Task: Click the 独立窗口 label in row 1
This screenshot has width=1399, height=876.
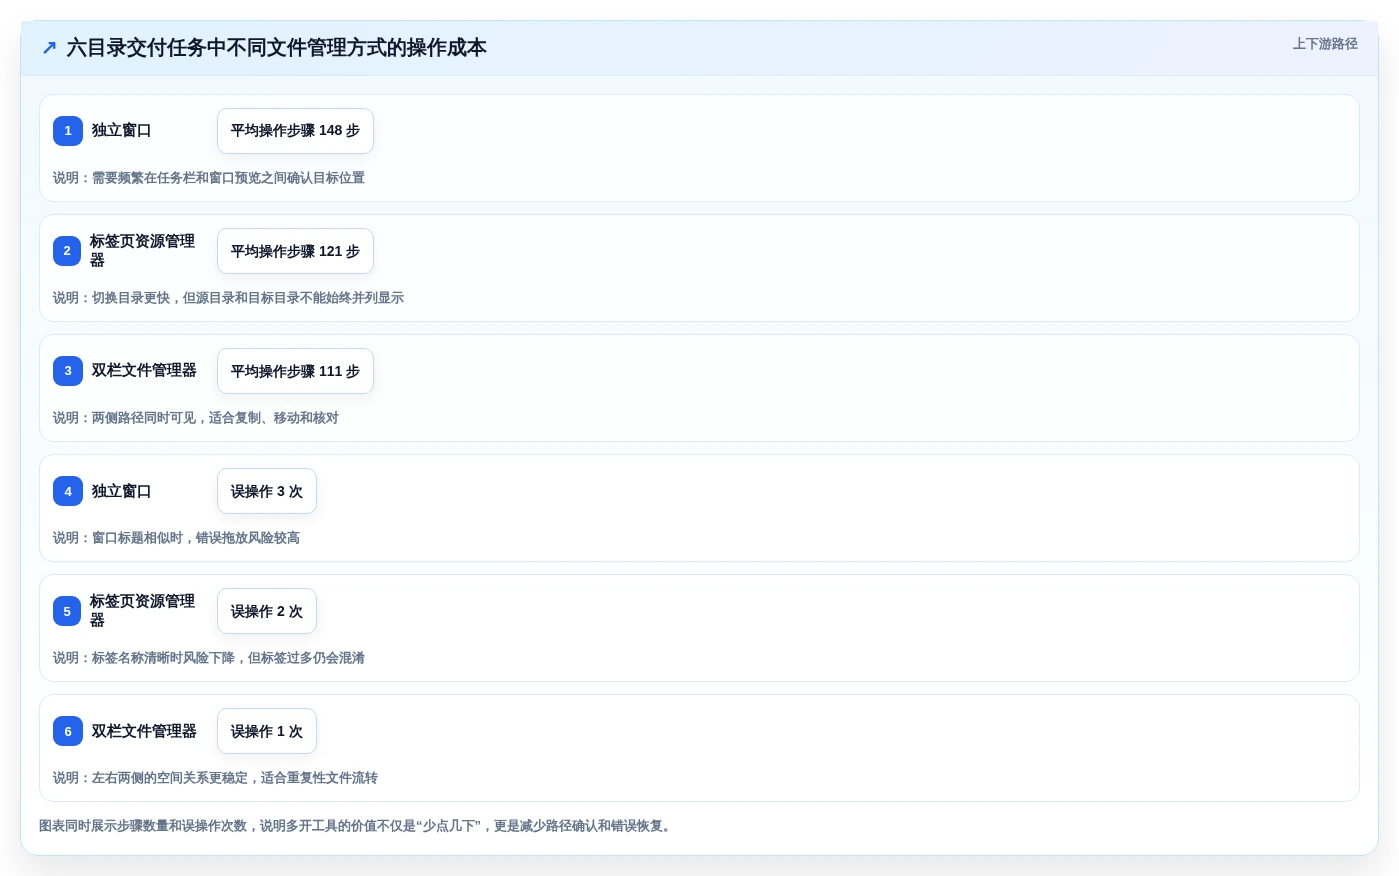Action: pyautogui.click(x=122, y=131)
